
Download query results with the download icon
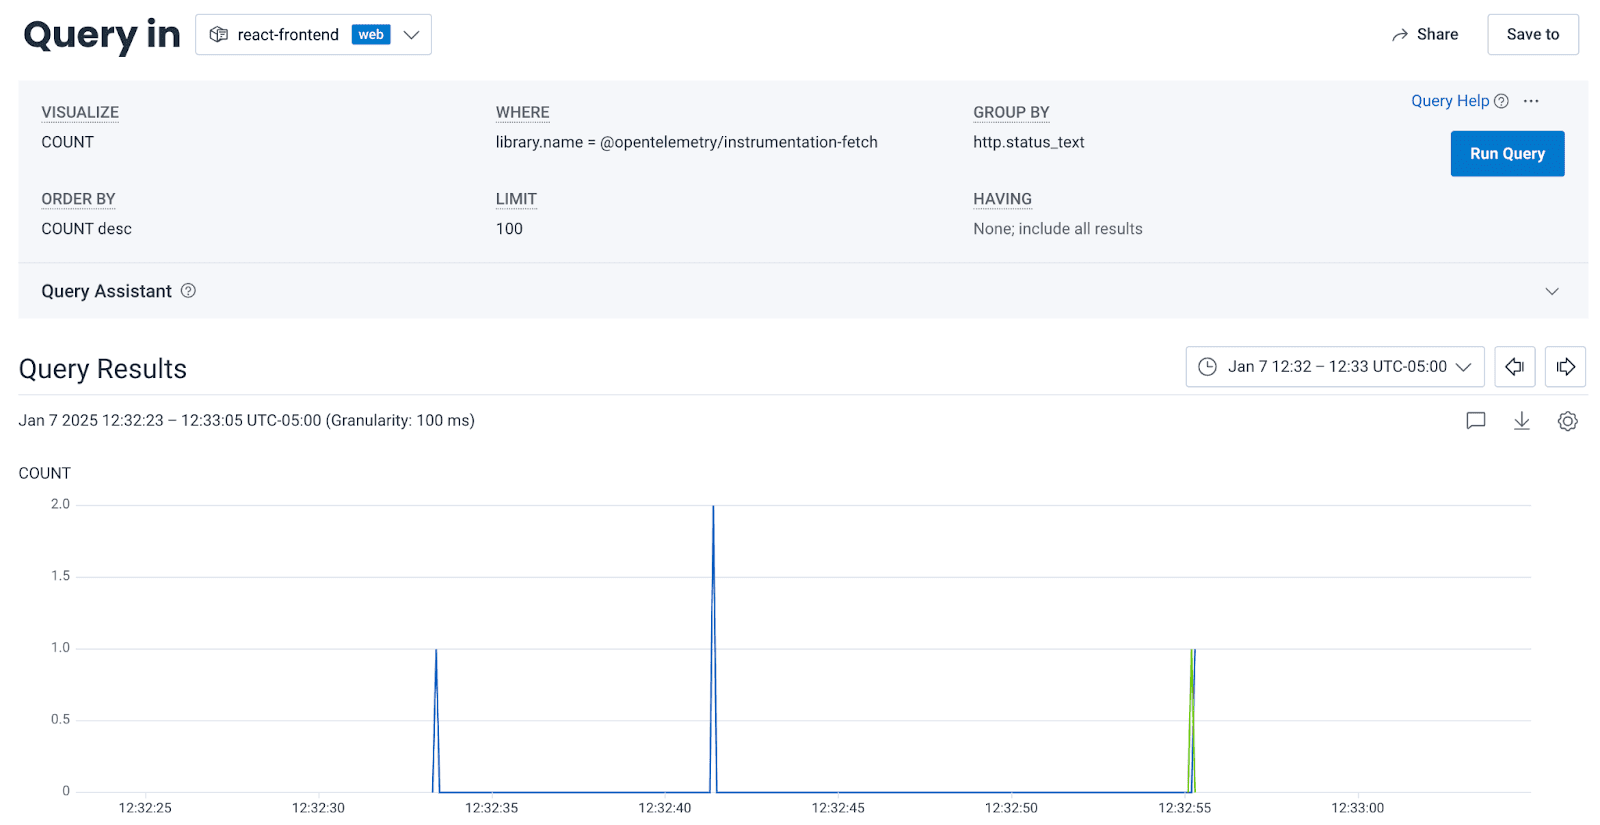pyautogui.click(x=1521, y=421)
